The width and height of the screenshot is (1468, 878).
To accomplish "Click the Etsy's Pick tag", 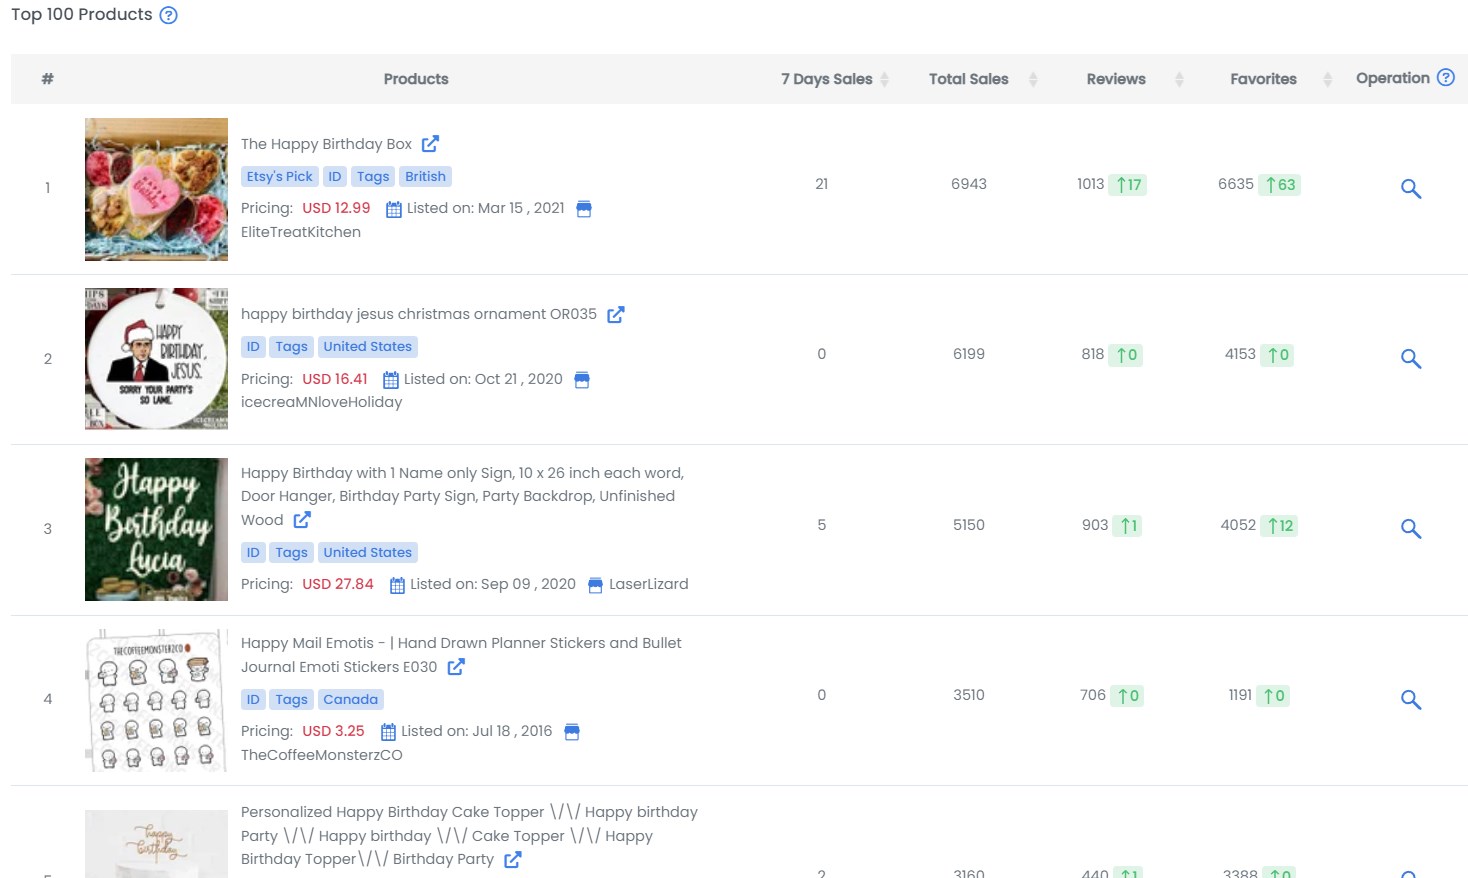I will 280,176.
